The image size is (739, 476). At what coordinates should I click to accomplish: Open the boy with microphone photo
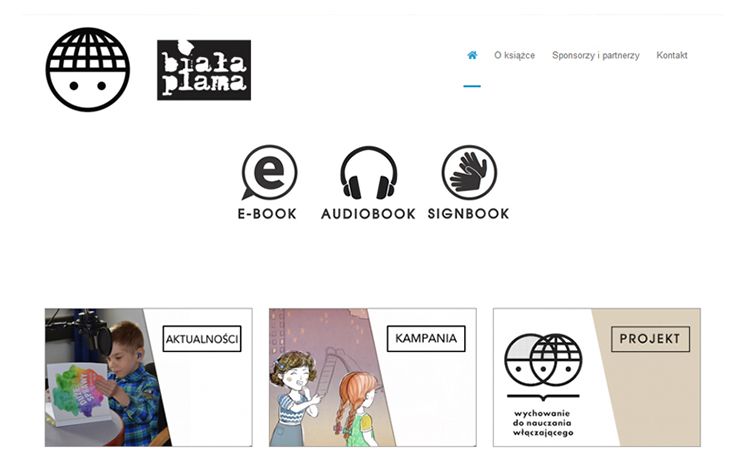[104, 378]
